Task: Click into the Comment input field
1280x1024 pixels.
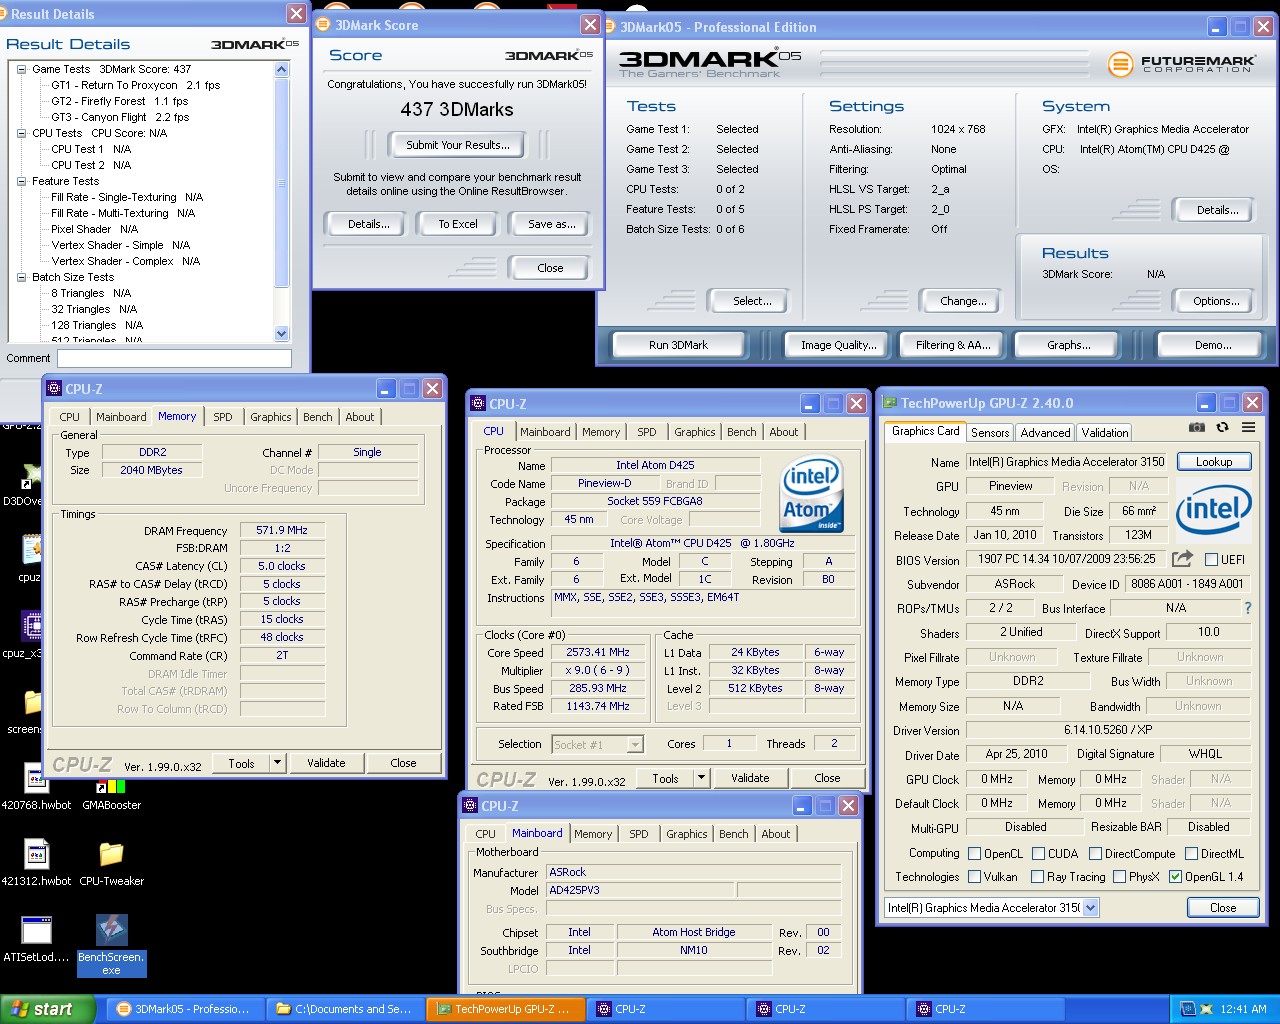Action: pyautogui.click(x=174, y=358)
